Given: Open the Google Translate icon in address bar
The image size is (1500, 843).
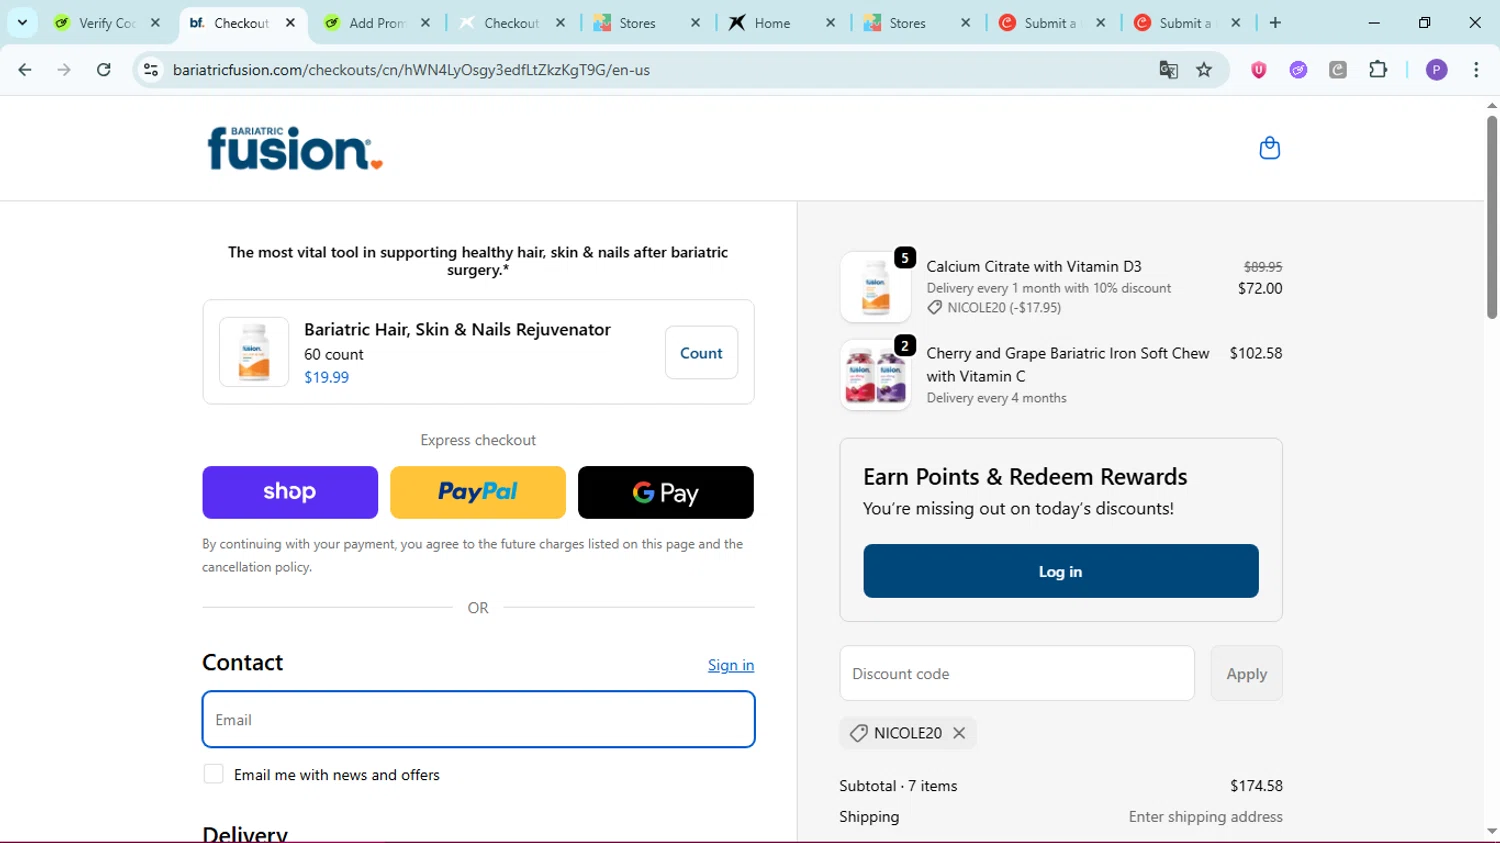Looking at the screenshot, I should 1168,70.
